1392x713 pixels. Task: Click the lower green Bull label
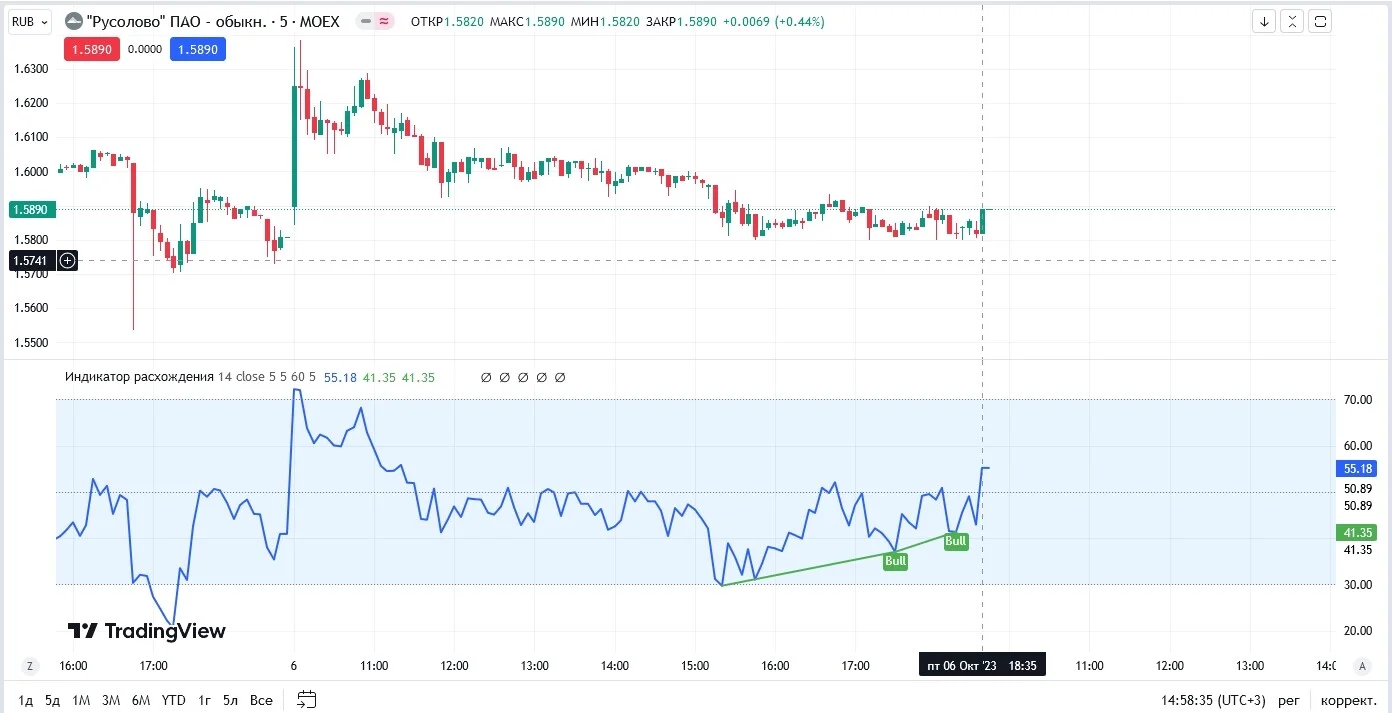[895, 561]
